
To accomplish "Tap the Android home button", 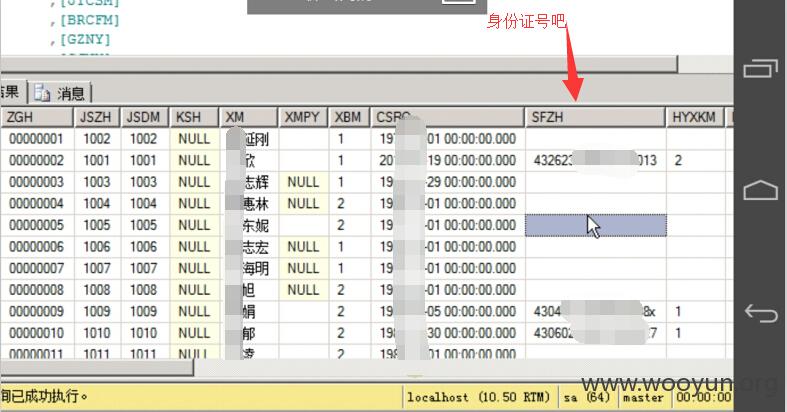I will point(760,190).
